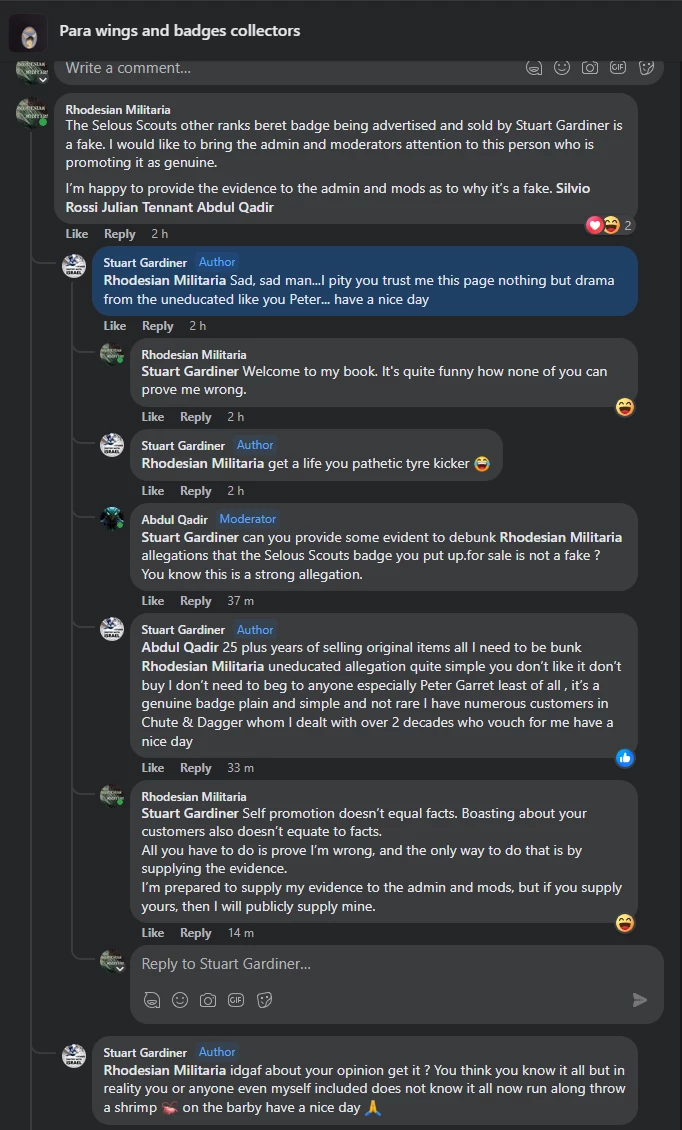Open sticker picker in the Stuart Gardiner reply box
The image size is (682, 1130).
tap(265, 1000)
